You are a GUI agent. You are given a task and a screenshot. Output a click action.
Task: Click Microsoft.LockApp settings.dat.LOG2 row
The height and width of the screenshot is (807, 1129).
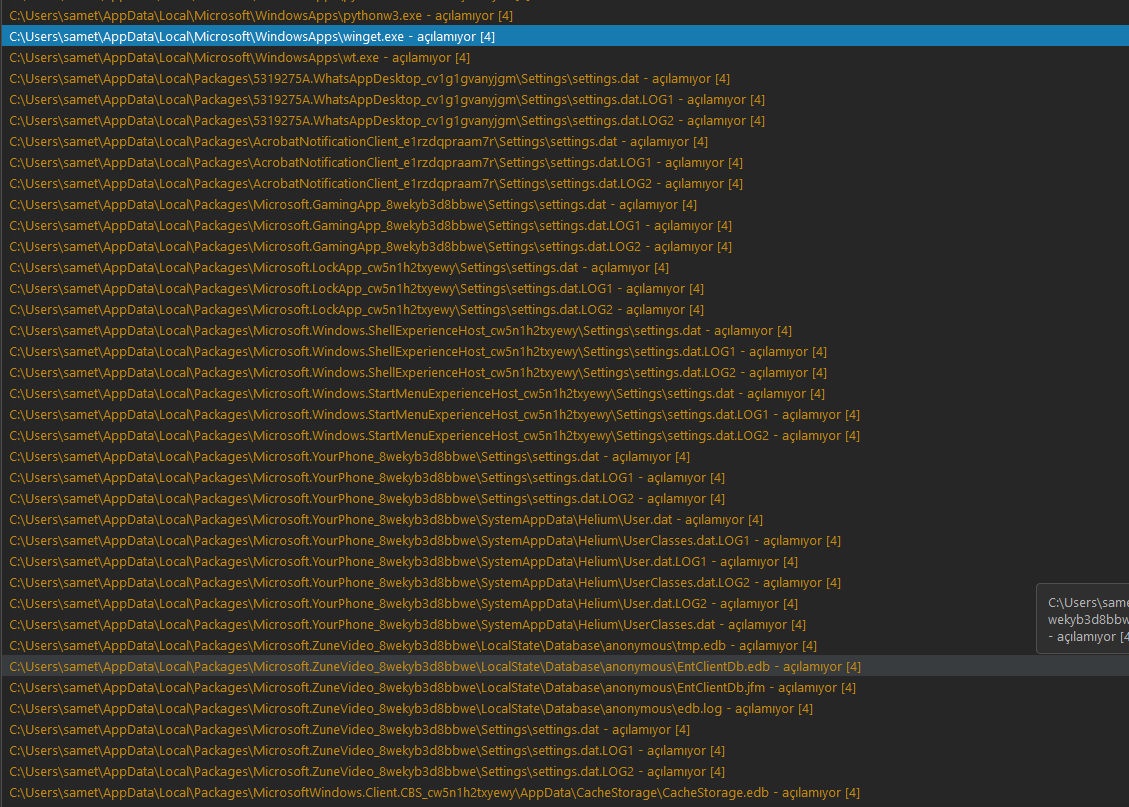click(564, 310)
